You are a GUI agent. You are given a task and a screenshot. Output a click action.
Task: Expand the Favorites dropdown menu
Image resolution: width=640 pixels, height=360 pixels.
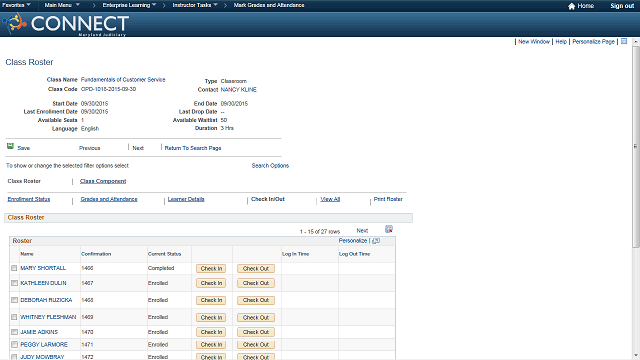(16, 5)
